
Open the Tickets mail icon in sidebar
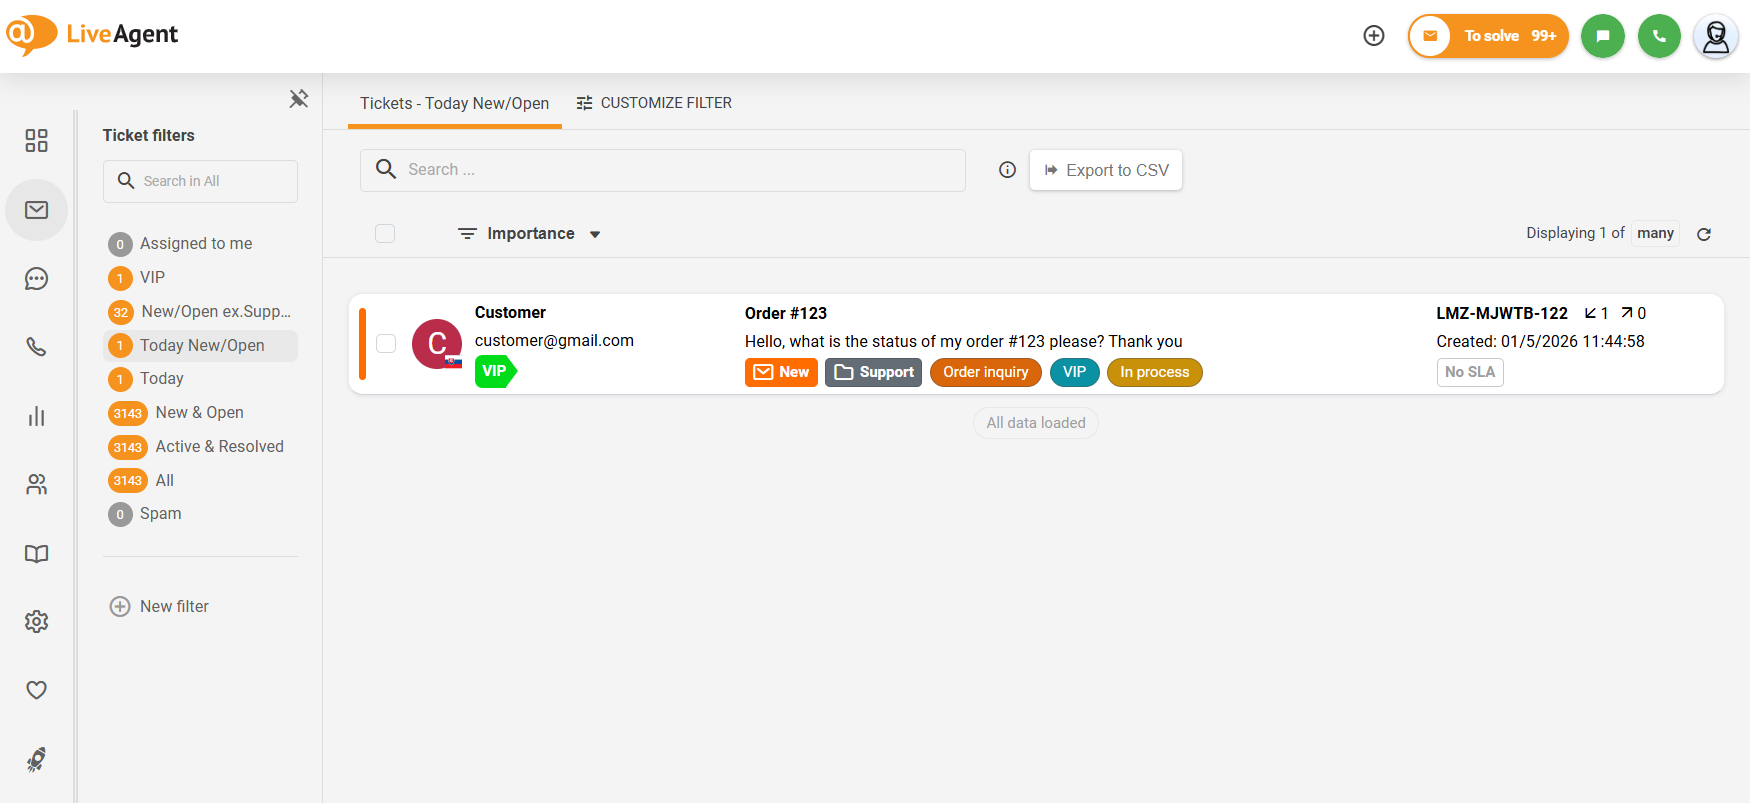37,210
